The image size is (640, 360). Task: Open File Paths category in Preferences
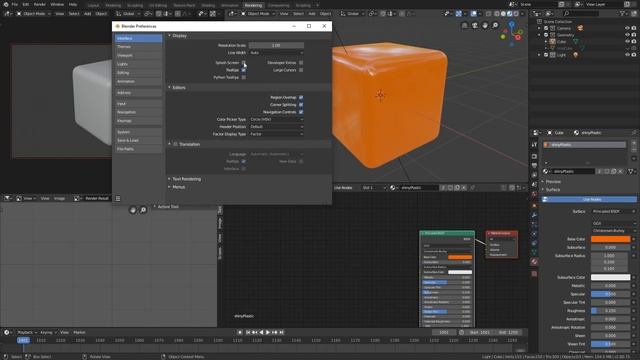click(138, 149)
